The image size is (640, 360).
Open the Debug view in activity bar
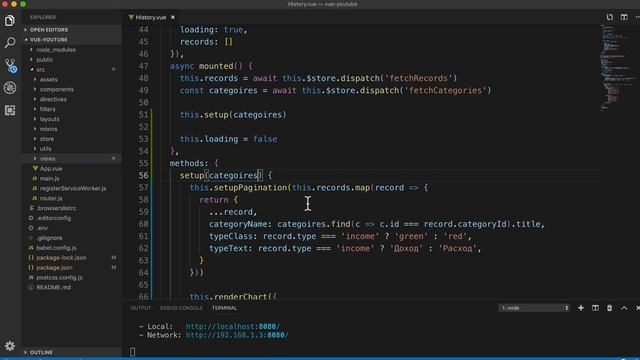click(10, 88)
